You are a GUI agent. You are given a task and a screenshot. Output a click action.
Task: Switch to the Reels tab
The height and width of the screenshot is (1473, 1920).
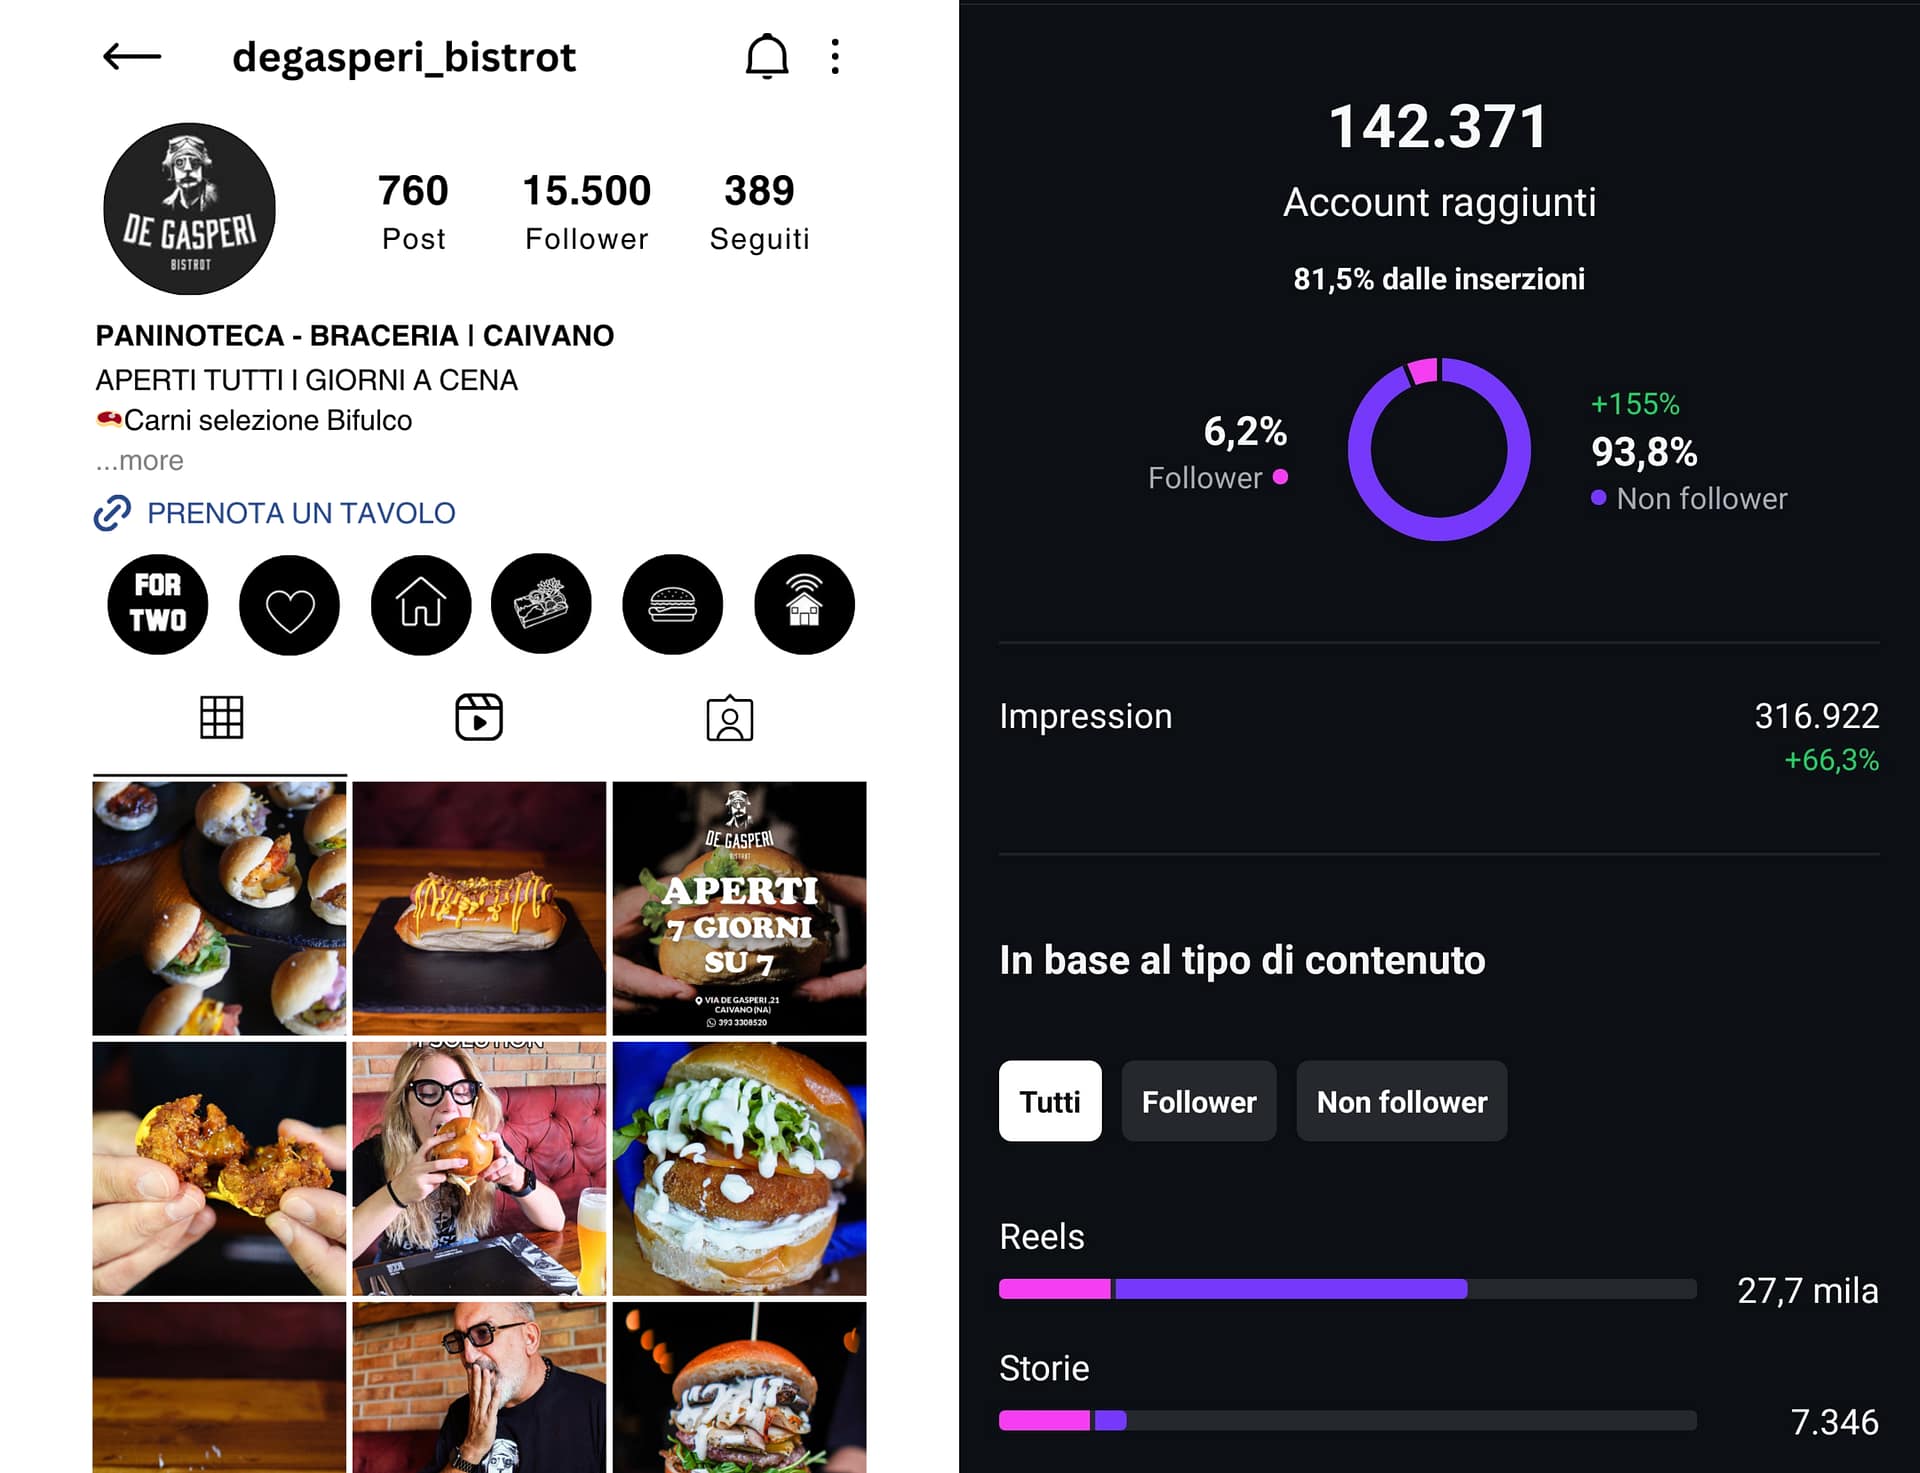(x=479, y=717)
